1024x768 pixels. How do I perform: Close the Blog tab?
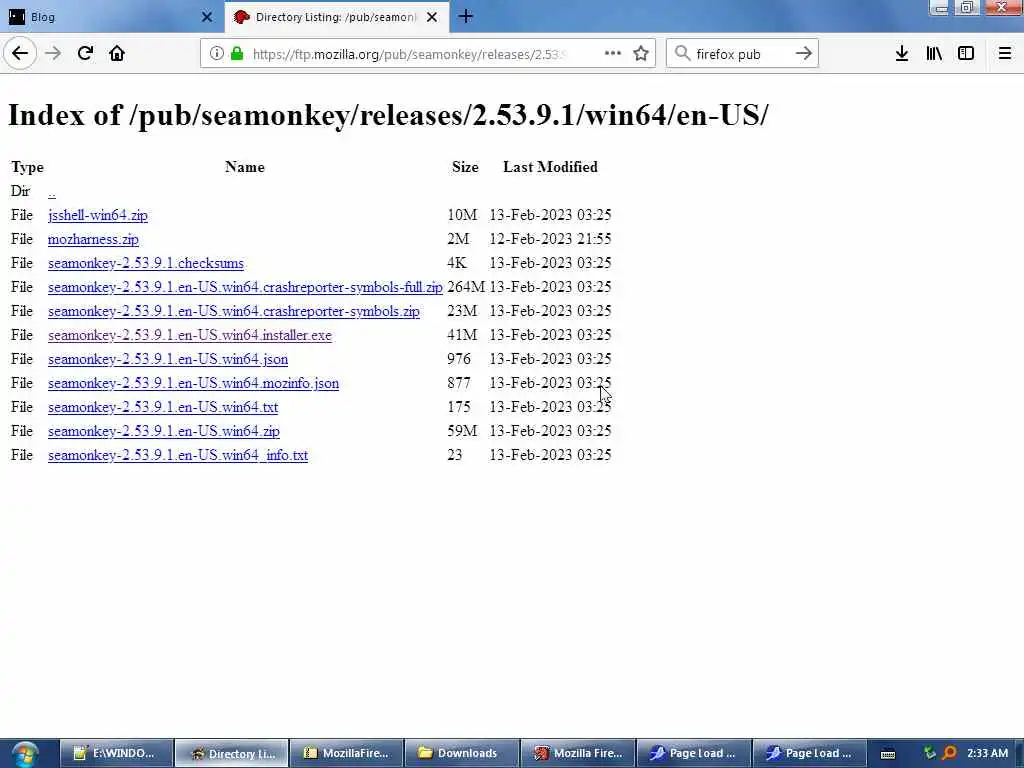click(x=207, y=17)
